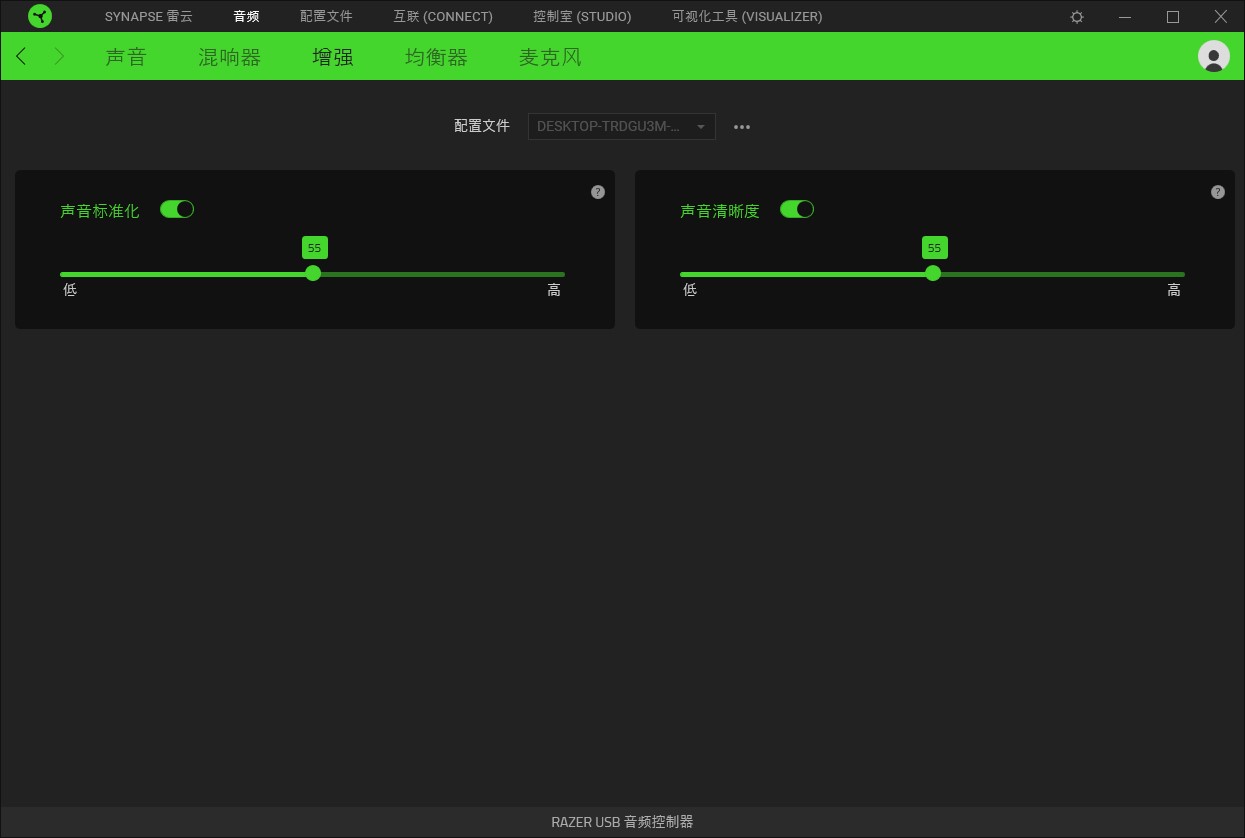Show help for 声音标准化 question mark
Screen dimensions: 1245x838
[x=598, y=192]
